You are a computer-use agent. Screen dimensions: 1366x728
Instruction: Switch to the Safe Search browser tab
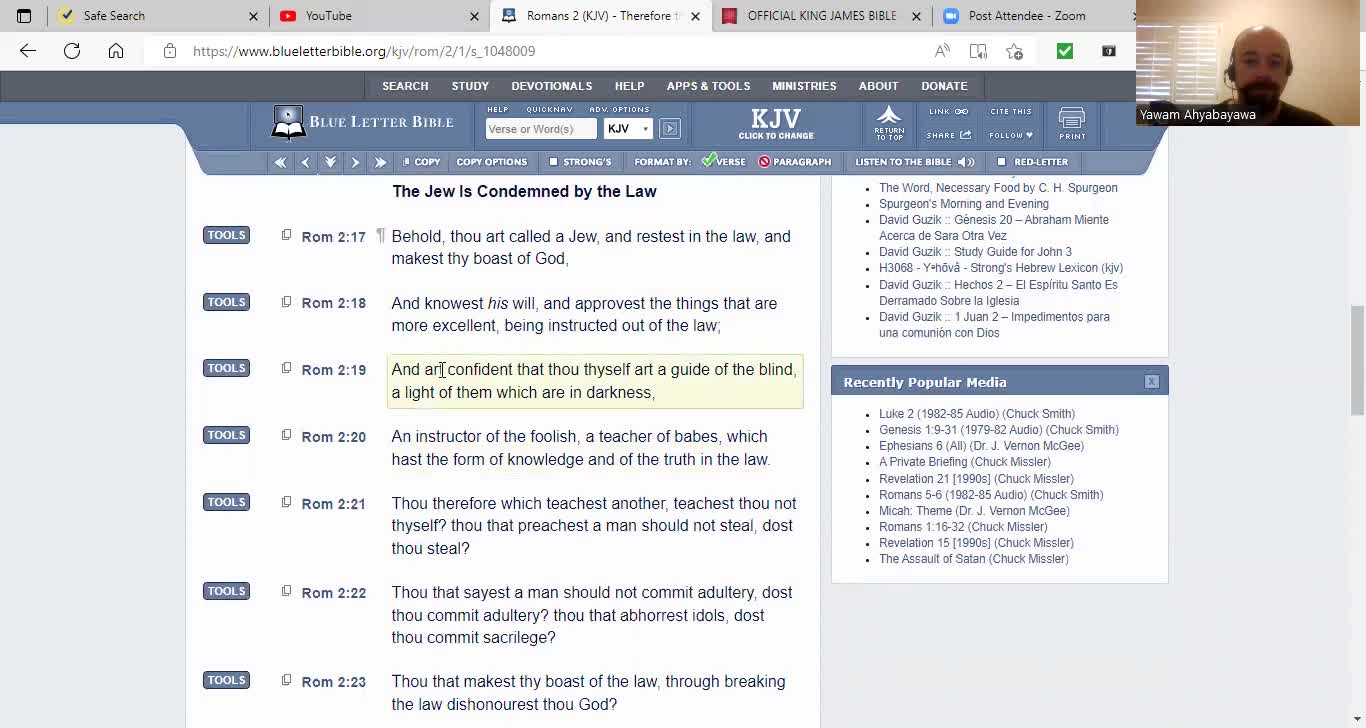click(x=158, y=16)
